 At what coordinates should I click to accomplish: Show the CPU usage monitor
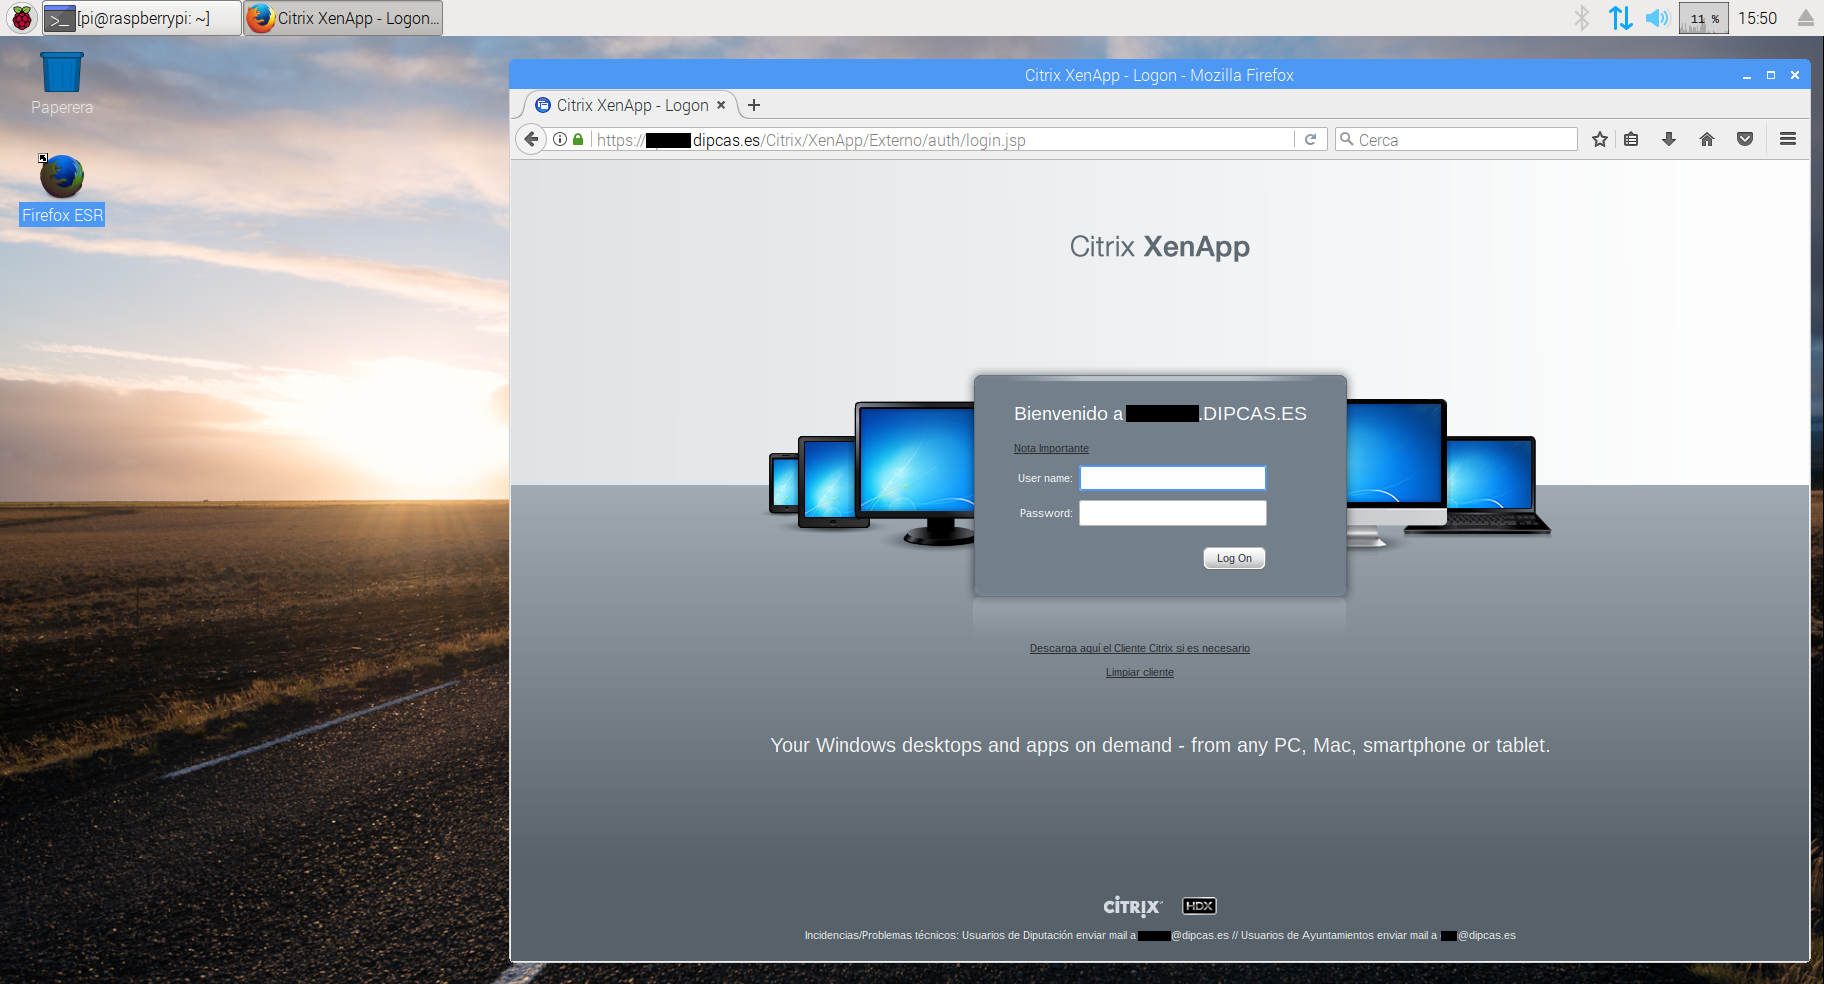(1704, 18)
